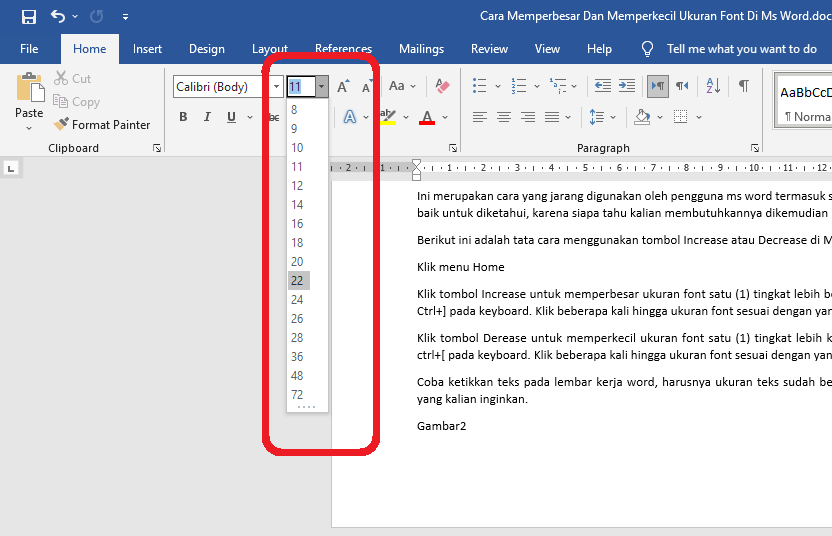Image resolution: width=832 pixels, height=536 pixels.
Task: Select font size 24 in the list
Action: coord(297,300)
